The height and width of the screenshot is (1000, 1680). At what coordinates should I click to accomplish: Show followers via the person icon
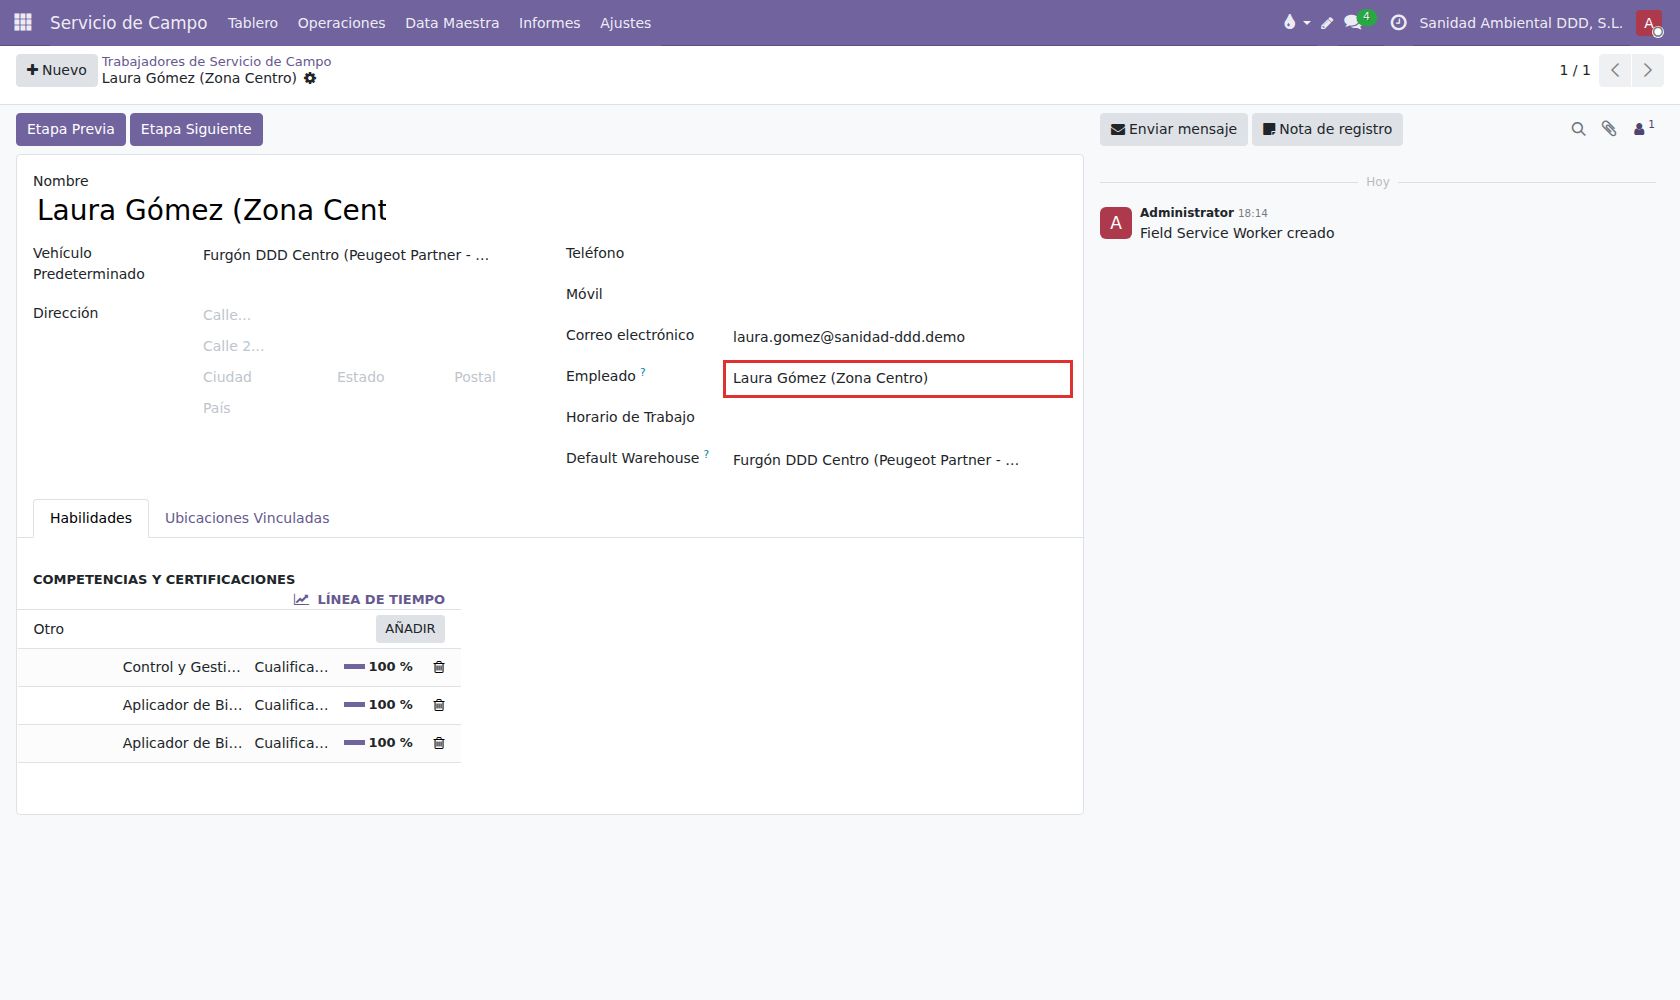pyautogui.click(x=1643, y=128)
